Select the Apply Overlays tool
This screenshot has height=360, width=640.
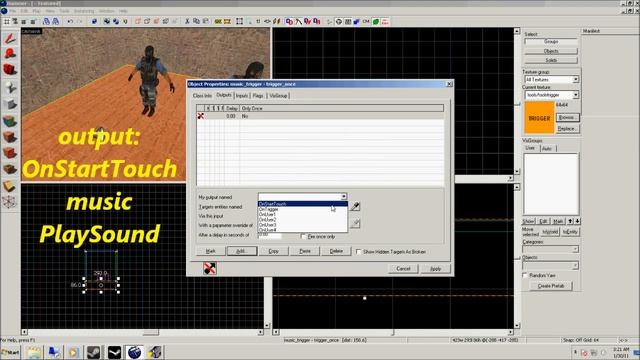(x=10, y=169)
